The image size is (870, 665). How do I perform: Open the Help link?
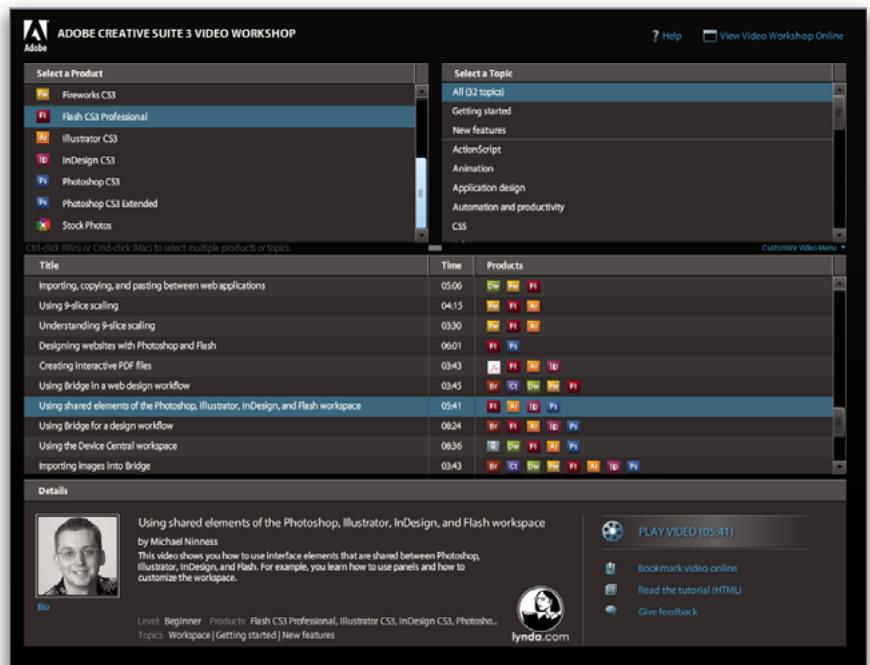click(671, 36)
